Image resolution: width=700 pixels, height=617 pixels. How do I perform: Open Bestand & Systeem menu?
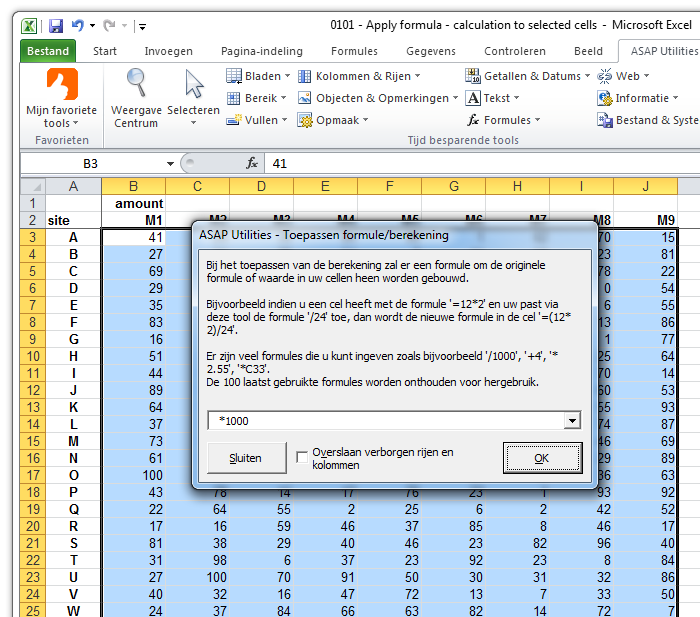pos(648,120)
